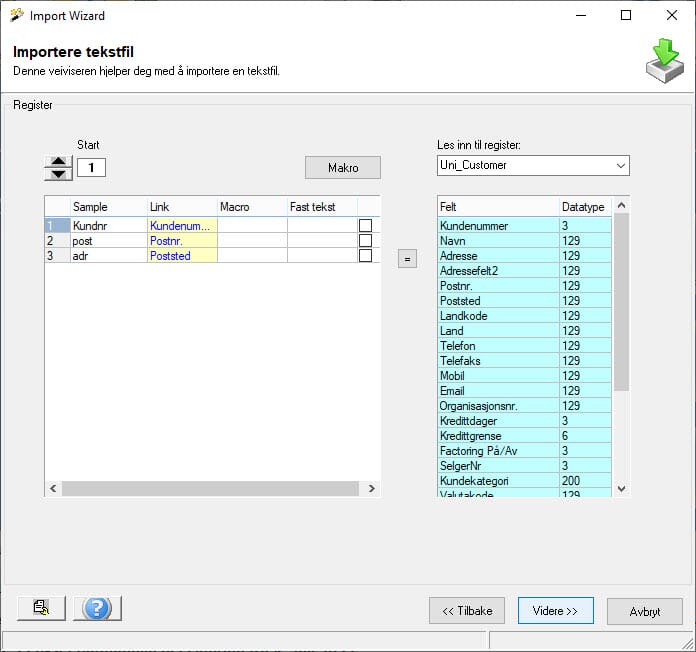Tick the checkbox in the post row
Screen dimensions: 696x652
click(x=365, y=241)
